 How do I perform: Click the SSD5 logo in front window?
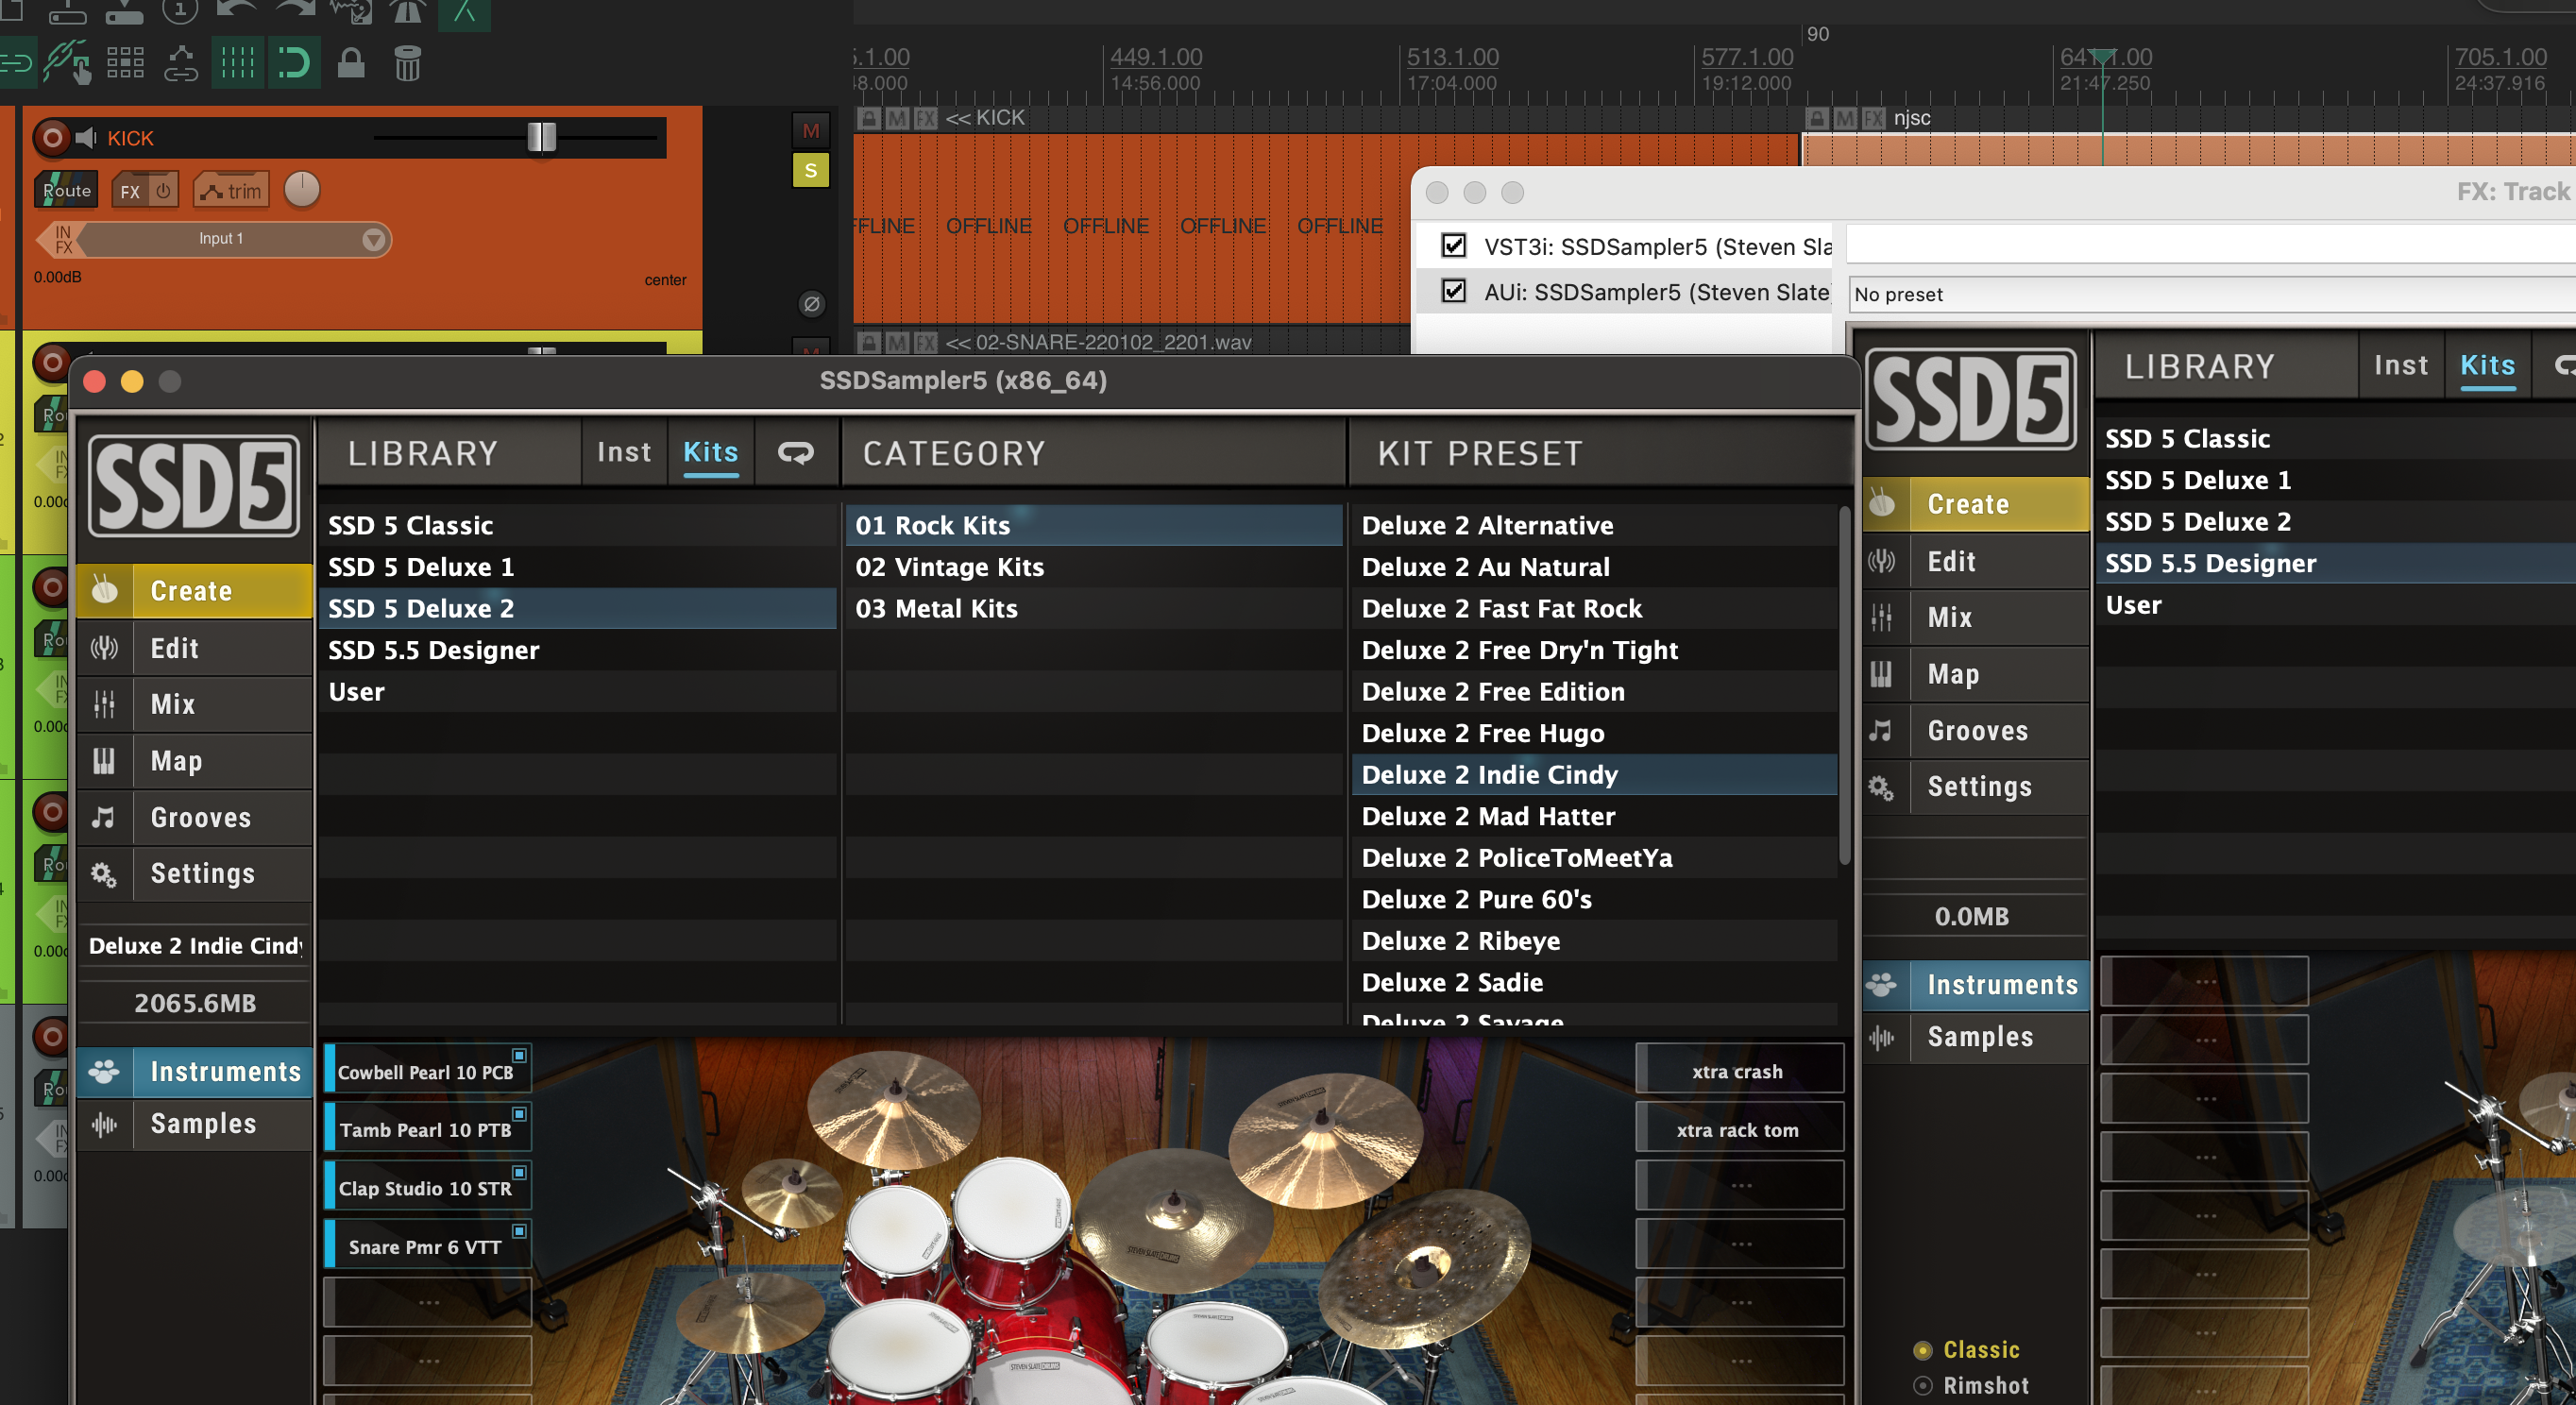click(x=194, y=487)
